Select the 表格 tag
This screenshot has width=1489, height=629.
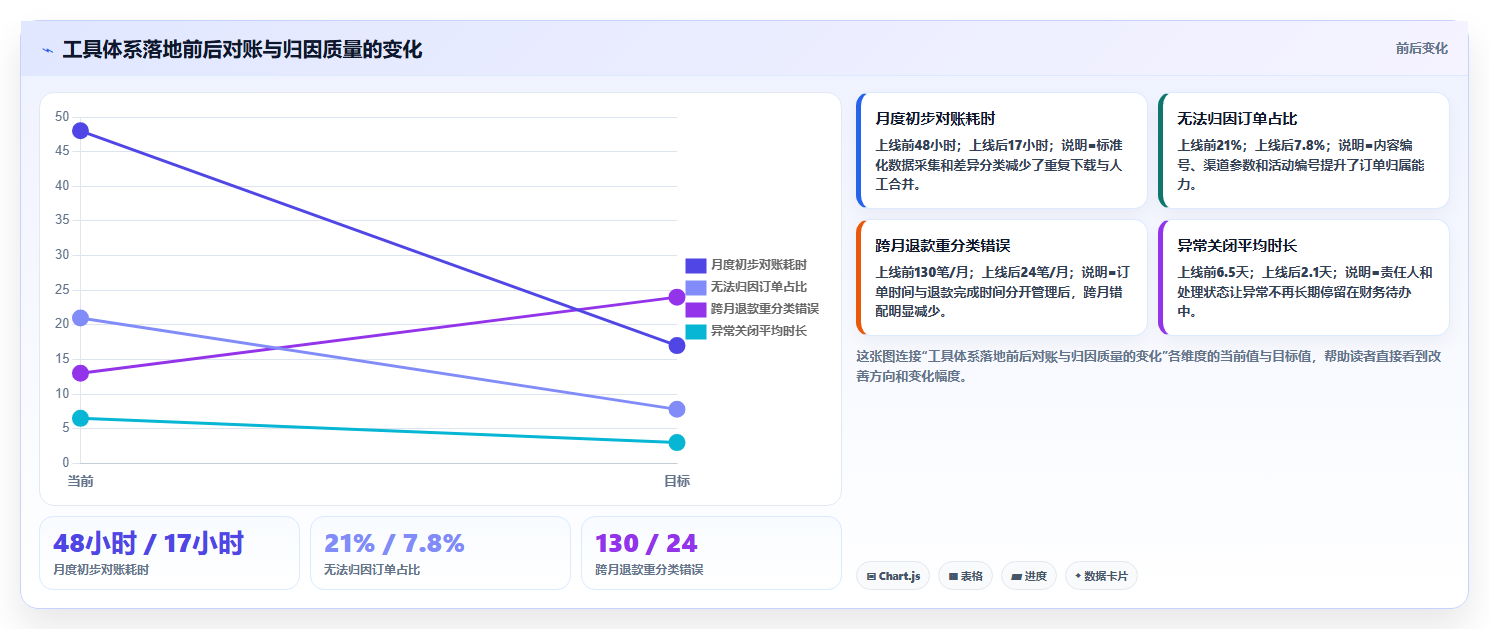pos(965,576)
